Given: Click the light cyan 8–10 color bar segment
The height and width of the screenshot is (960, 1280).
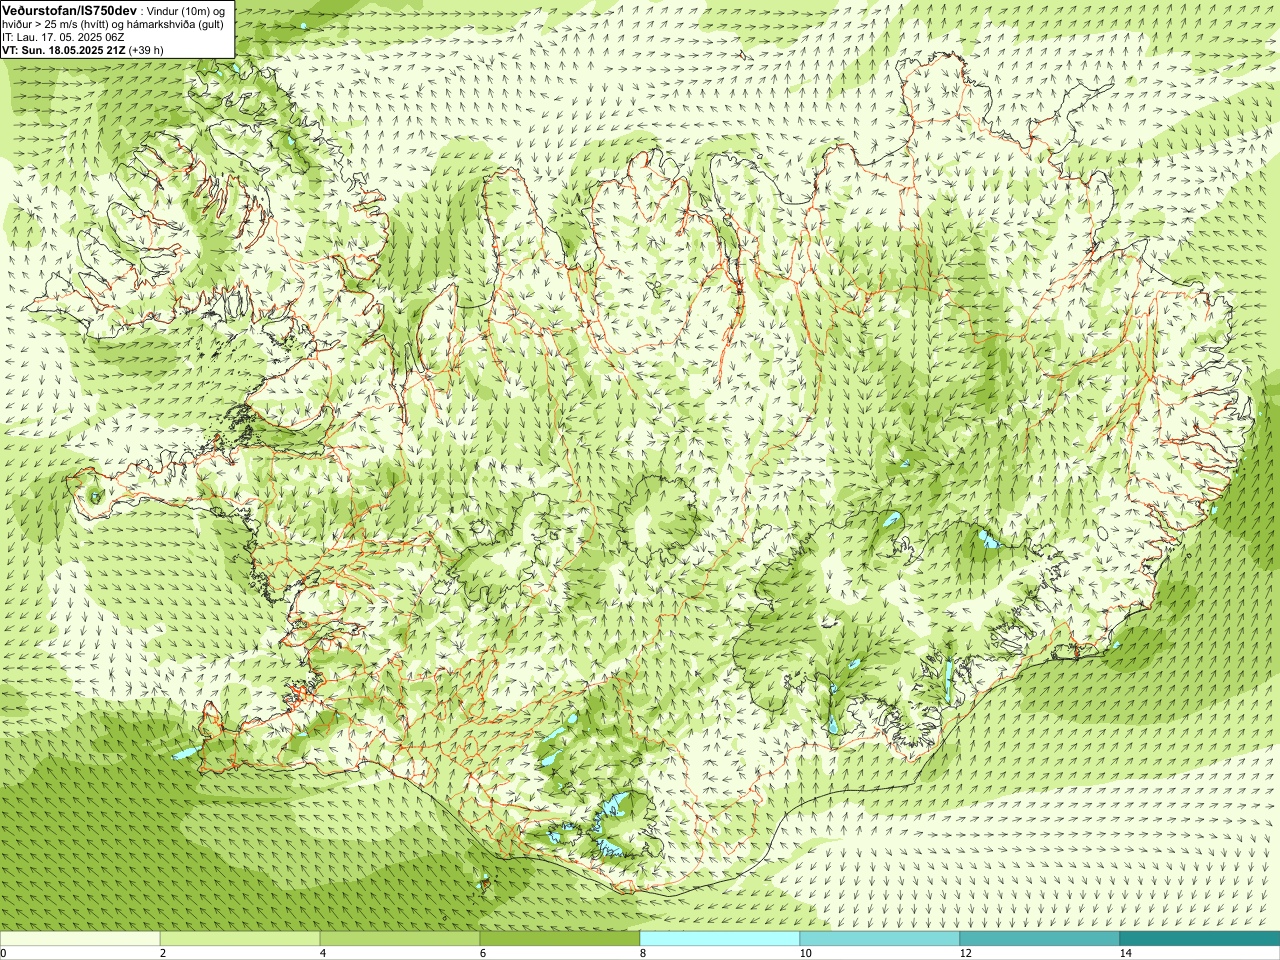Looking at the screenshot, I should point(720,938).
